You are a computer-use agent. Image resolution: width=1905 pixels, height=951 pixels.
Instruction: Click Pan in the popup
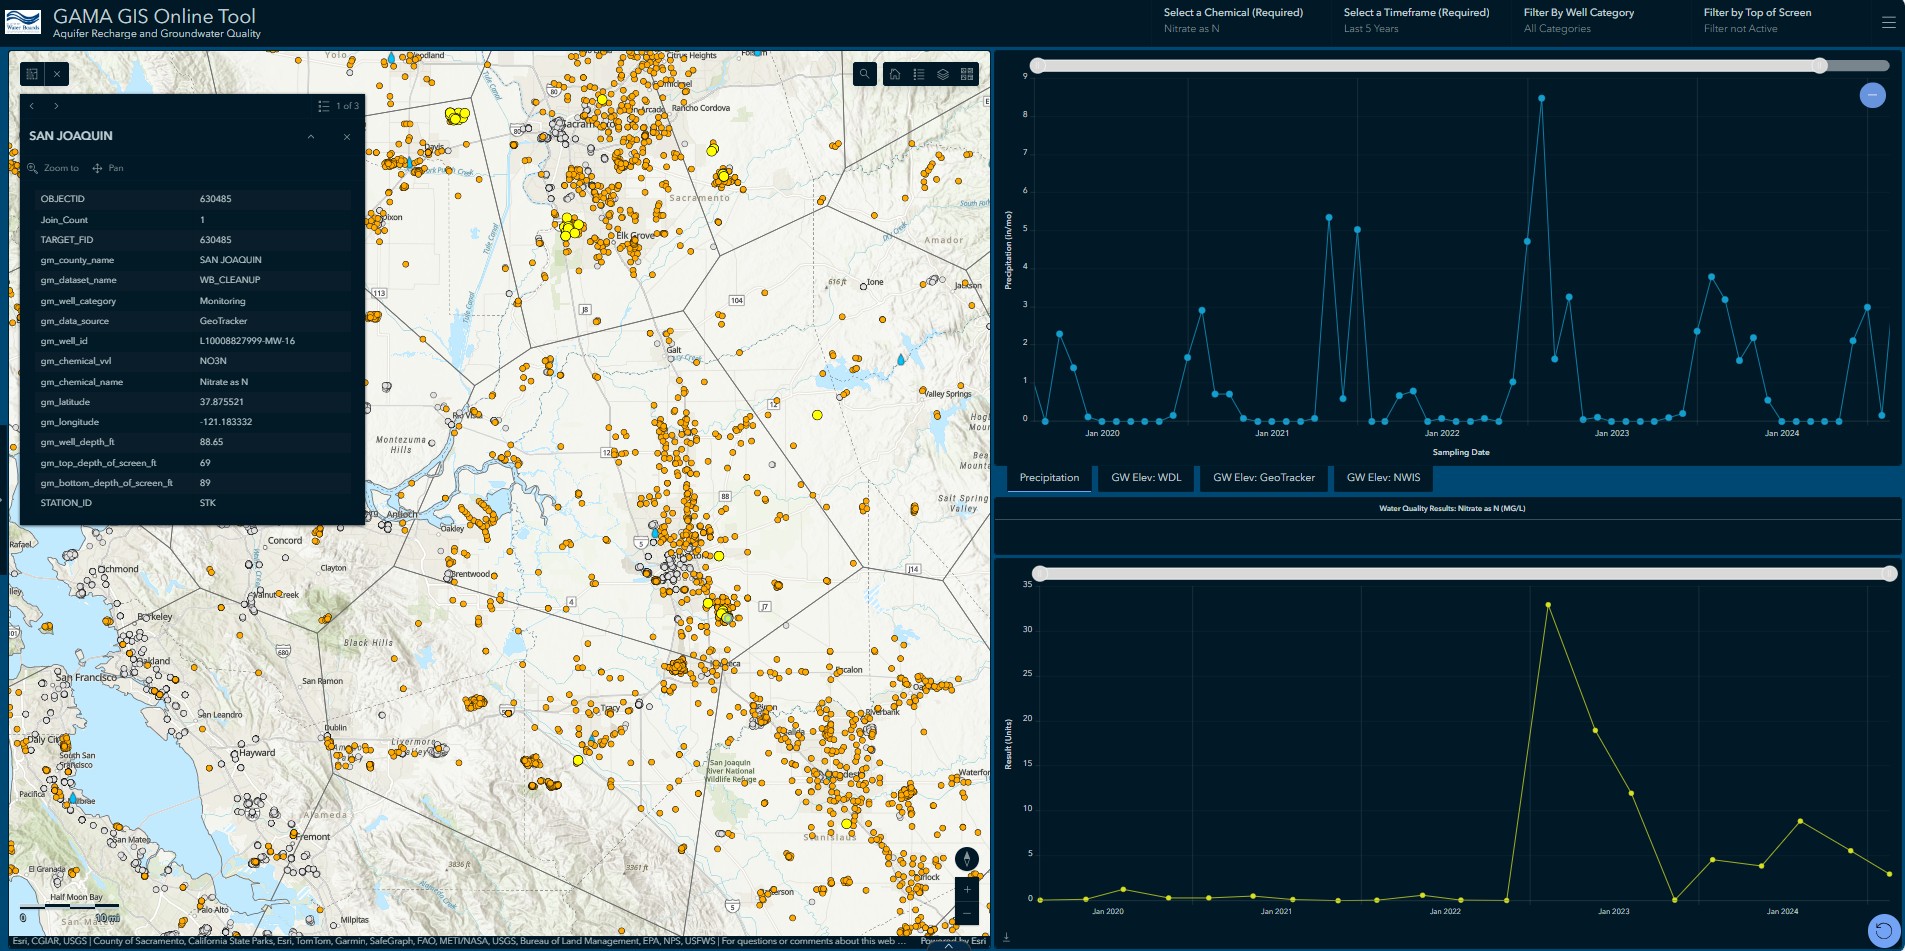pos(108,168)
